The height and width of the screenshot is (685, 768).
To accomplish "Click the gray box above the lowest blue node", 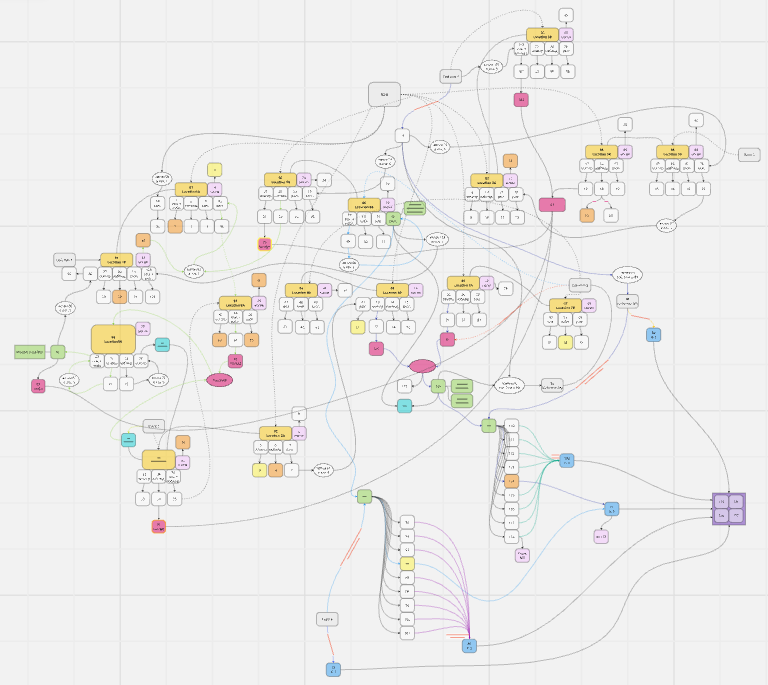I will point(328,620).
